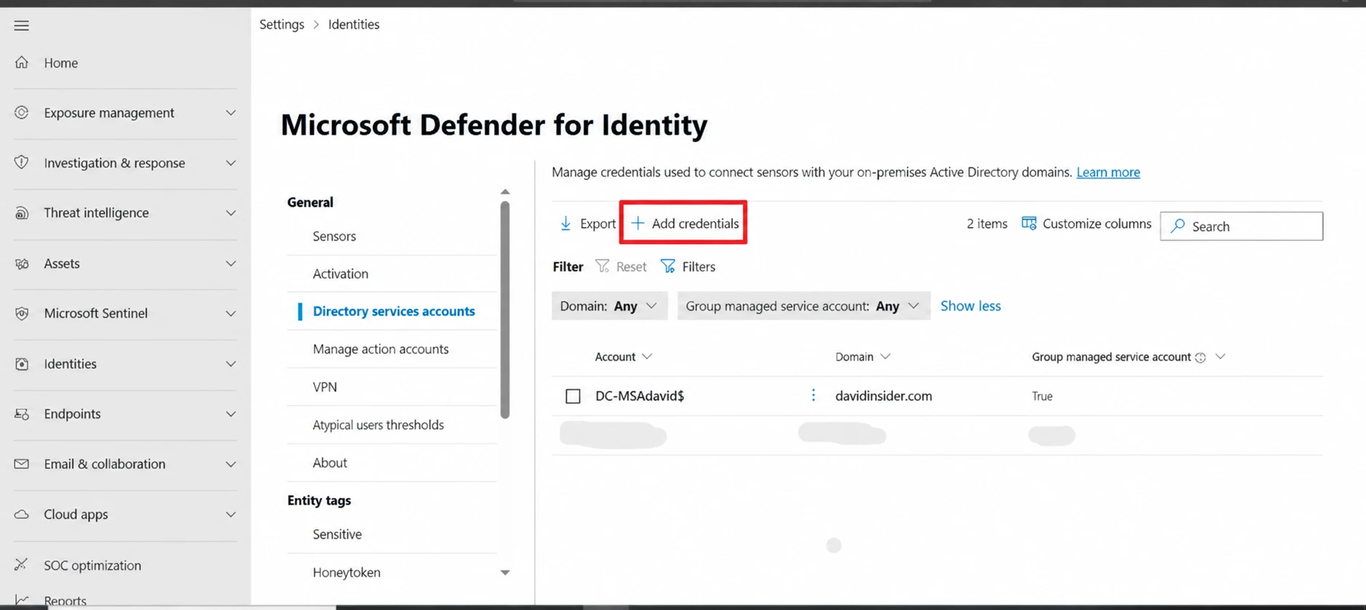1366x610 pixels.
Task: Click the scroll-up arrow of settings list
Action: 505,191
